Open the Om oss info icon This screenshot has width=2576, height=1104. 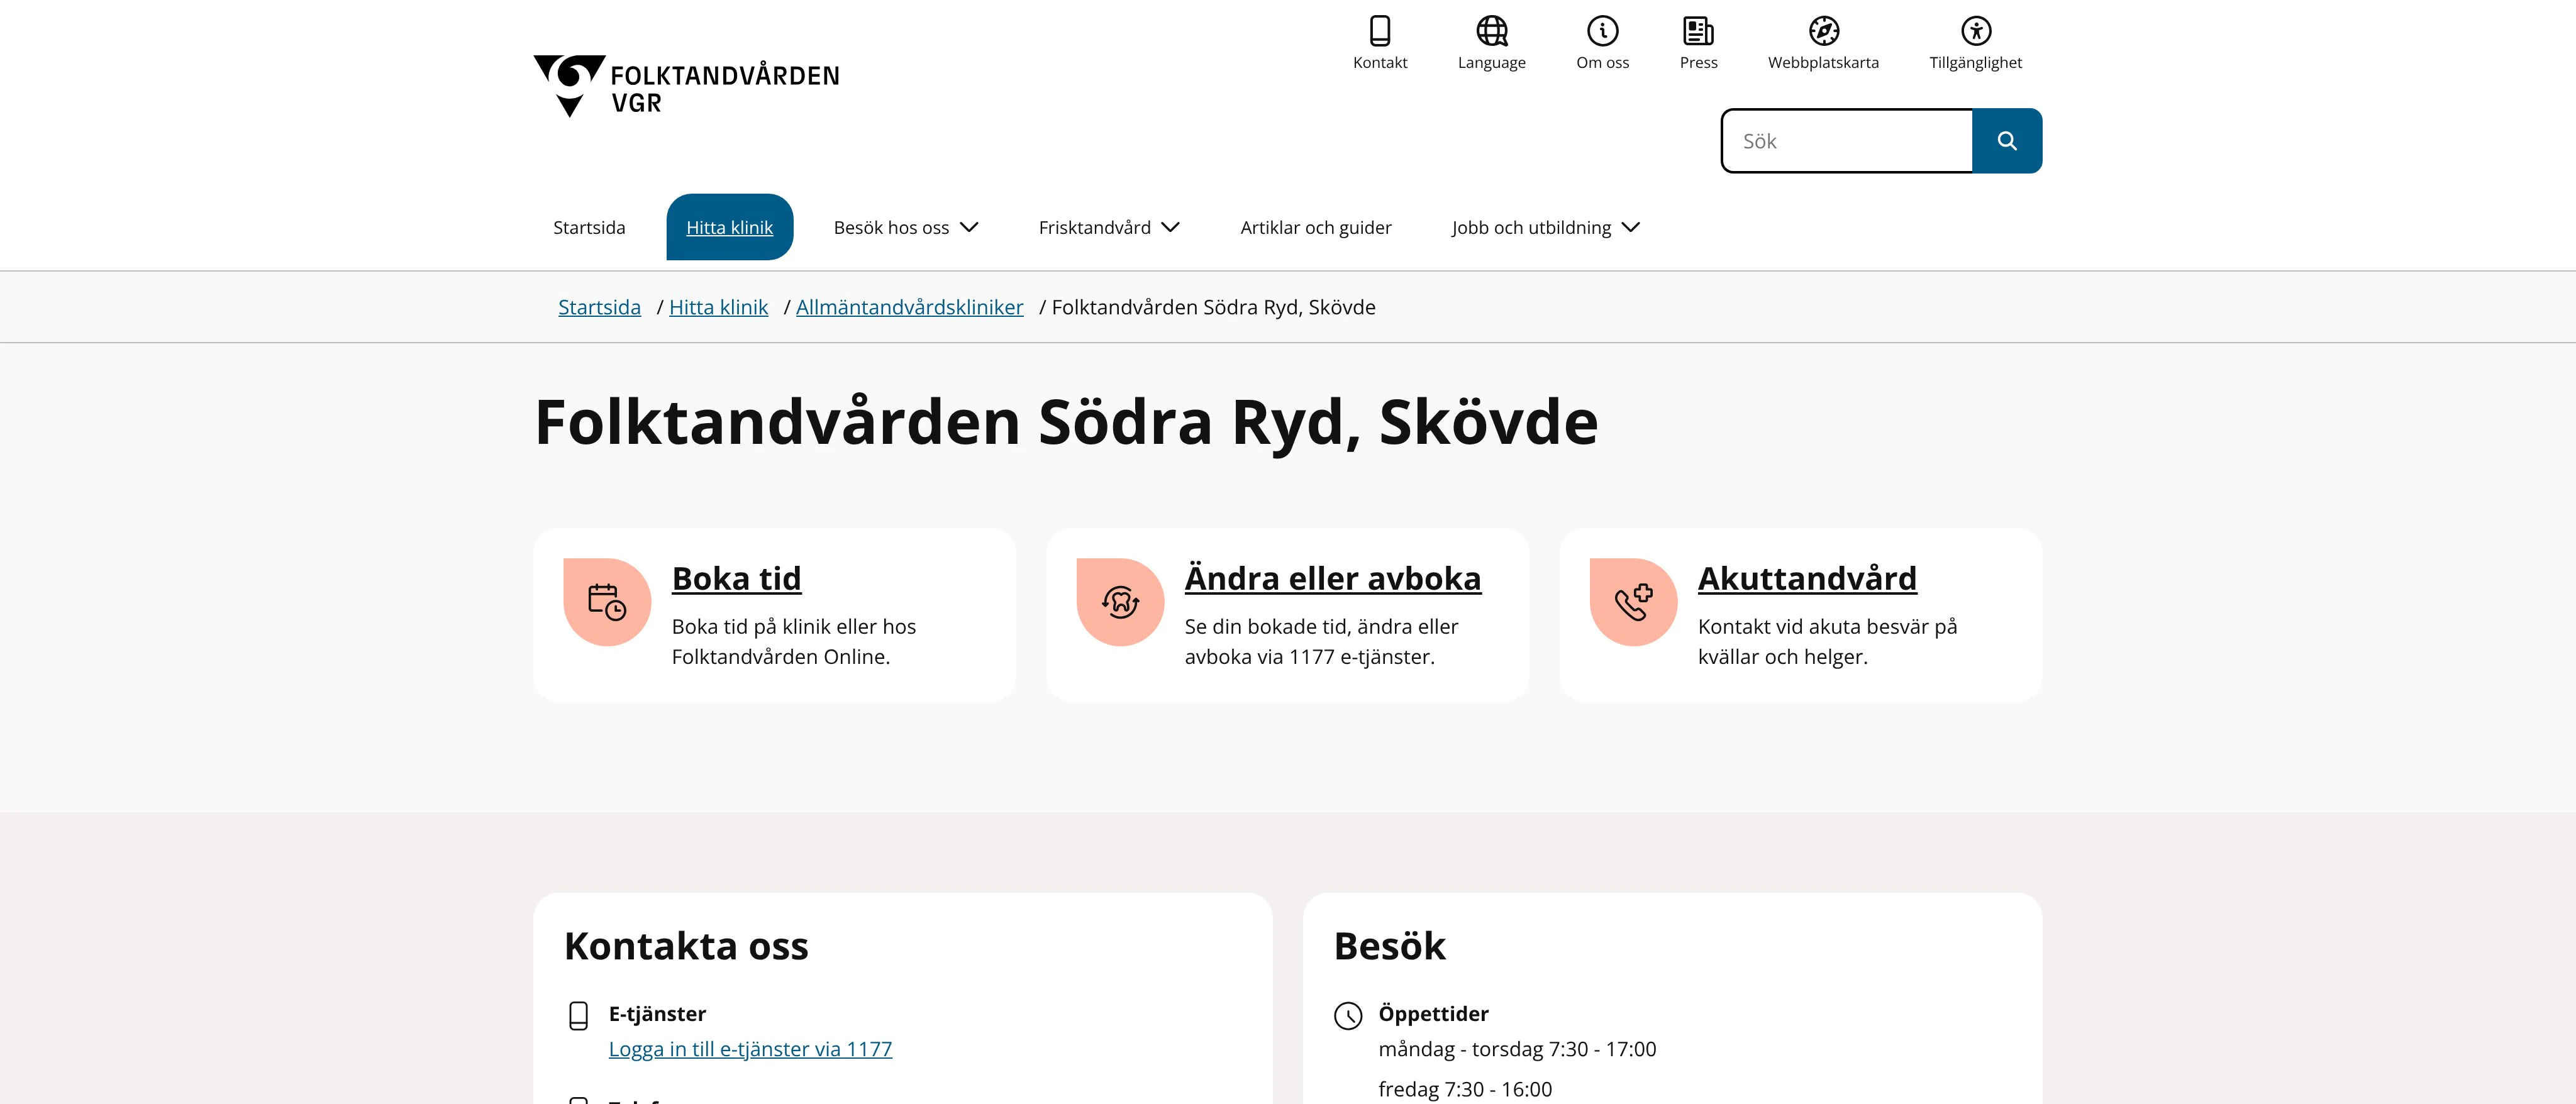1602,31
